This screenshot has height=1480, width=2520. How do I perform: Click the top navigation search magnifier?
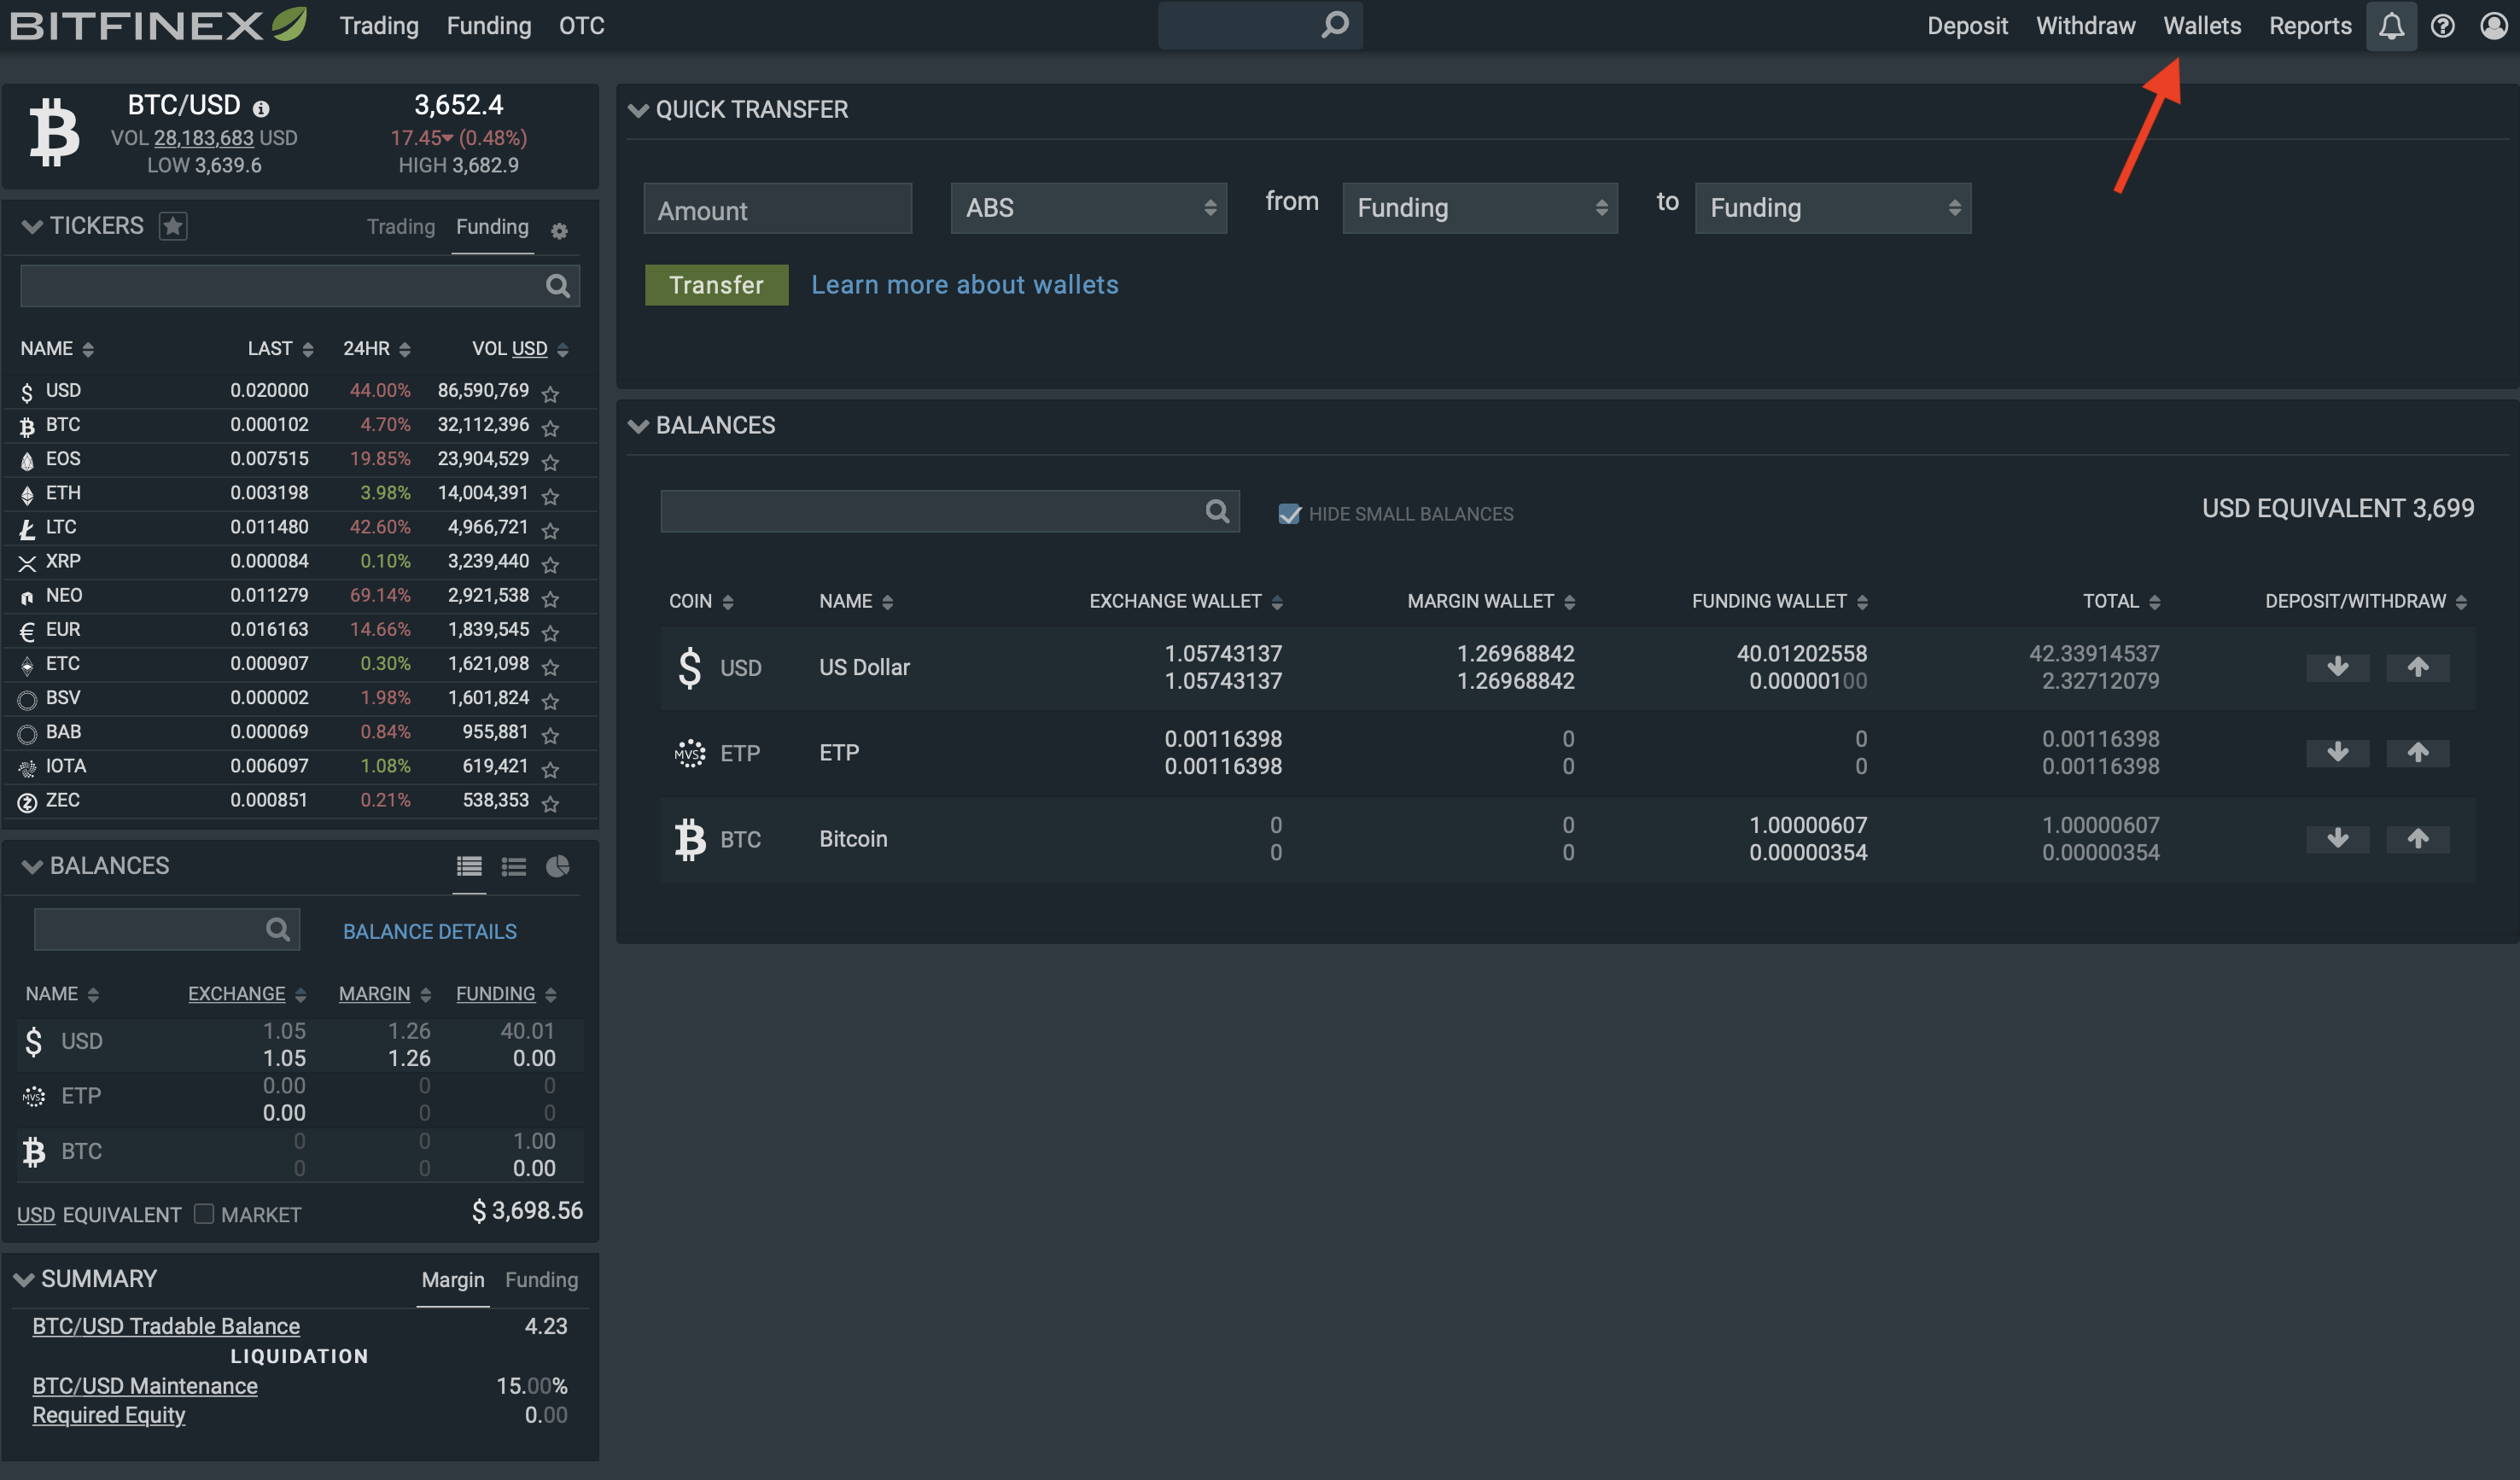click(x=1335, y=24)
